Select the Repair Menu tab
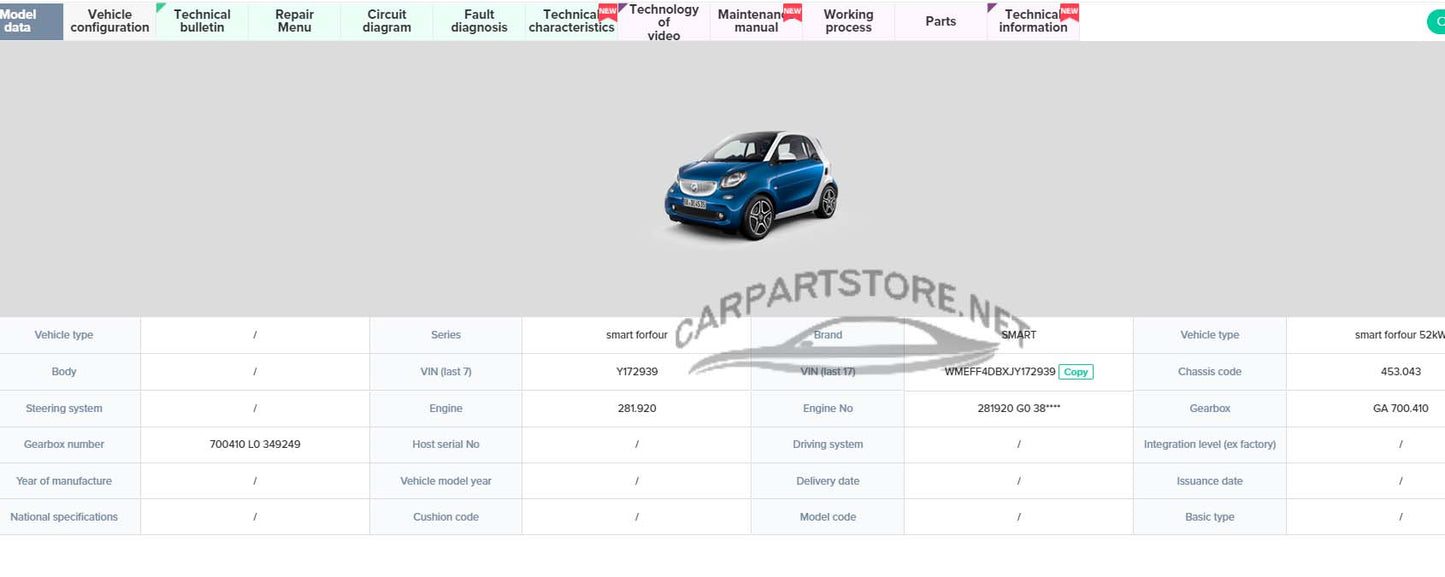 click(294, 21)
